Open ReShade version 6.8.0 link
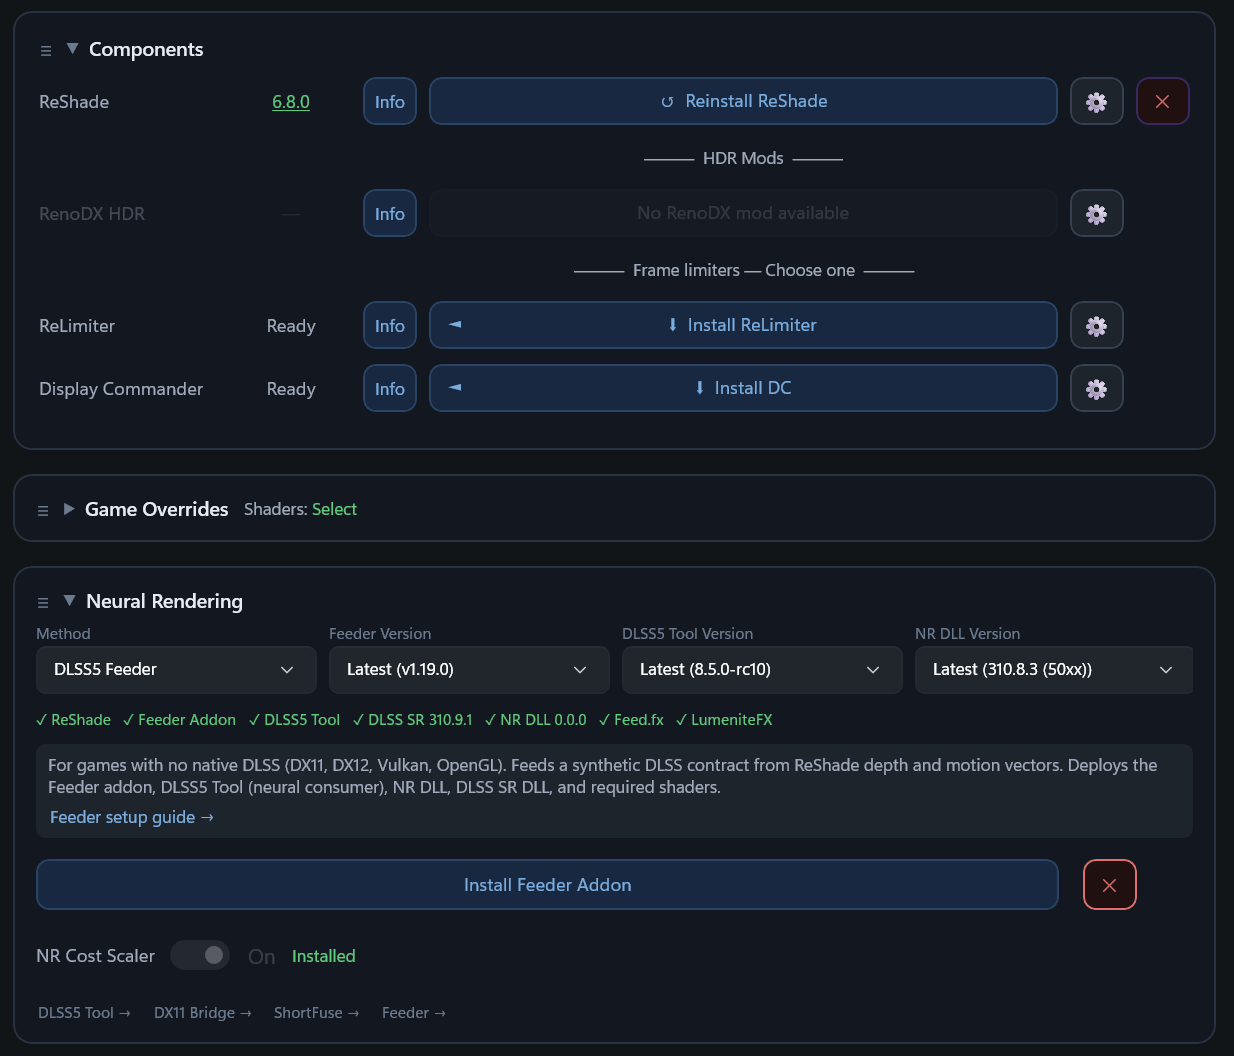1234x1056 pixels. (291, 102)
